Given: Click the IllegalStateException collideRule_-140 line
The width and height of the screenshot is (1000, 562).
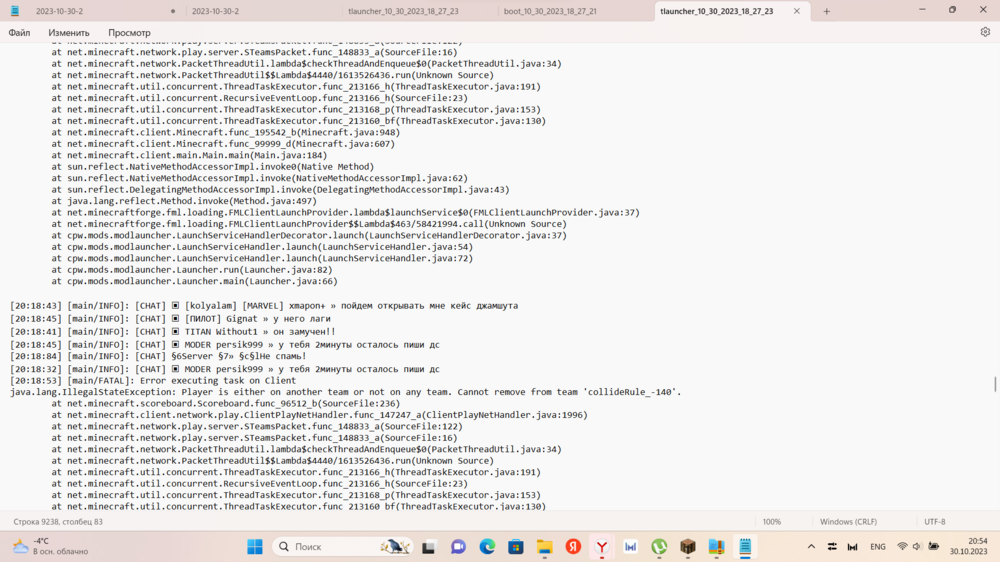Looking at the screenshot, I should (x=346, y=392).
